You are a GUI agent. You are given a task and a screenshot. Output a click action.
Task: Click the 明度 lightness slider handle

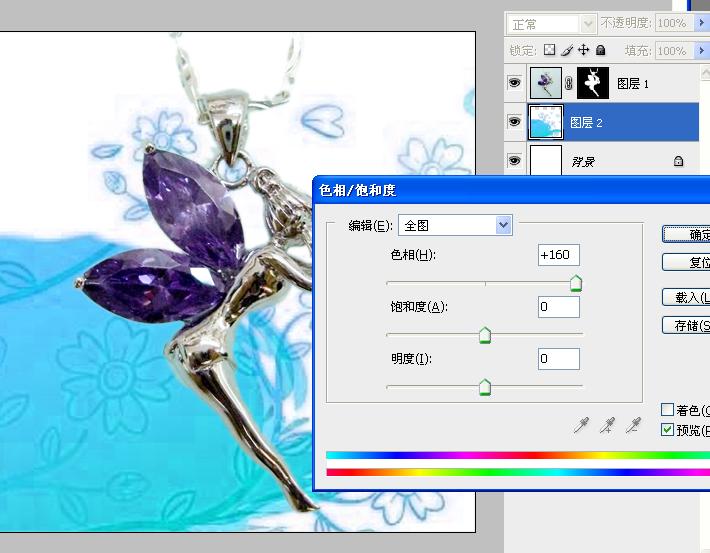485,387
